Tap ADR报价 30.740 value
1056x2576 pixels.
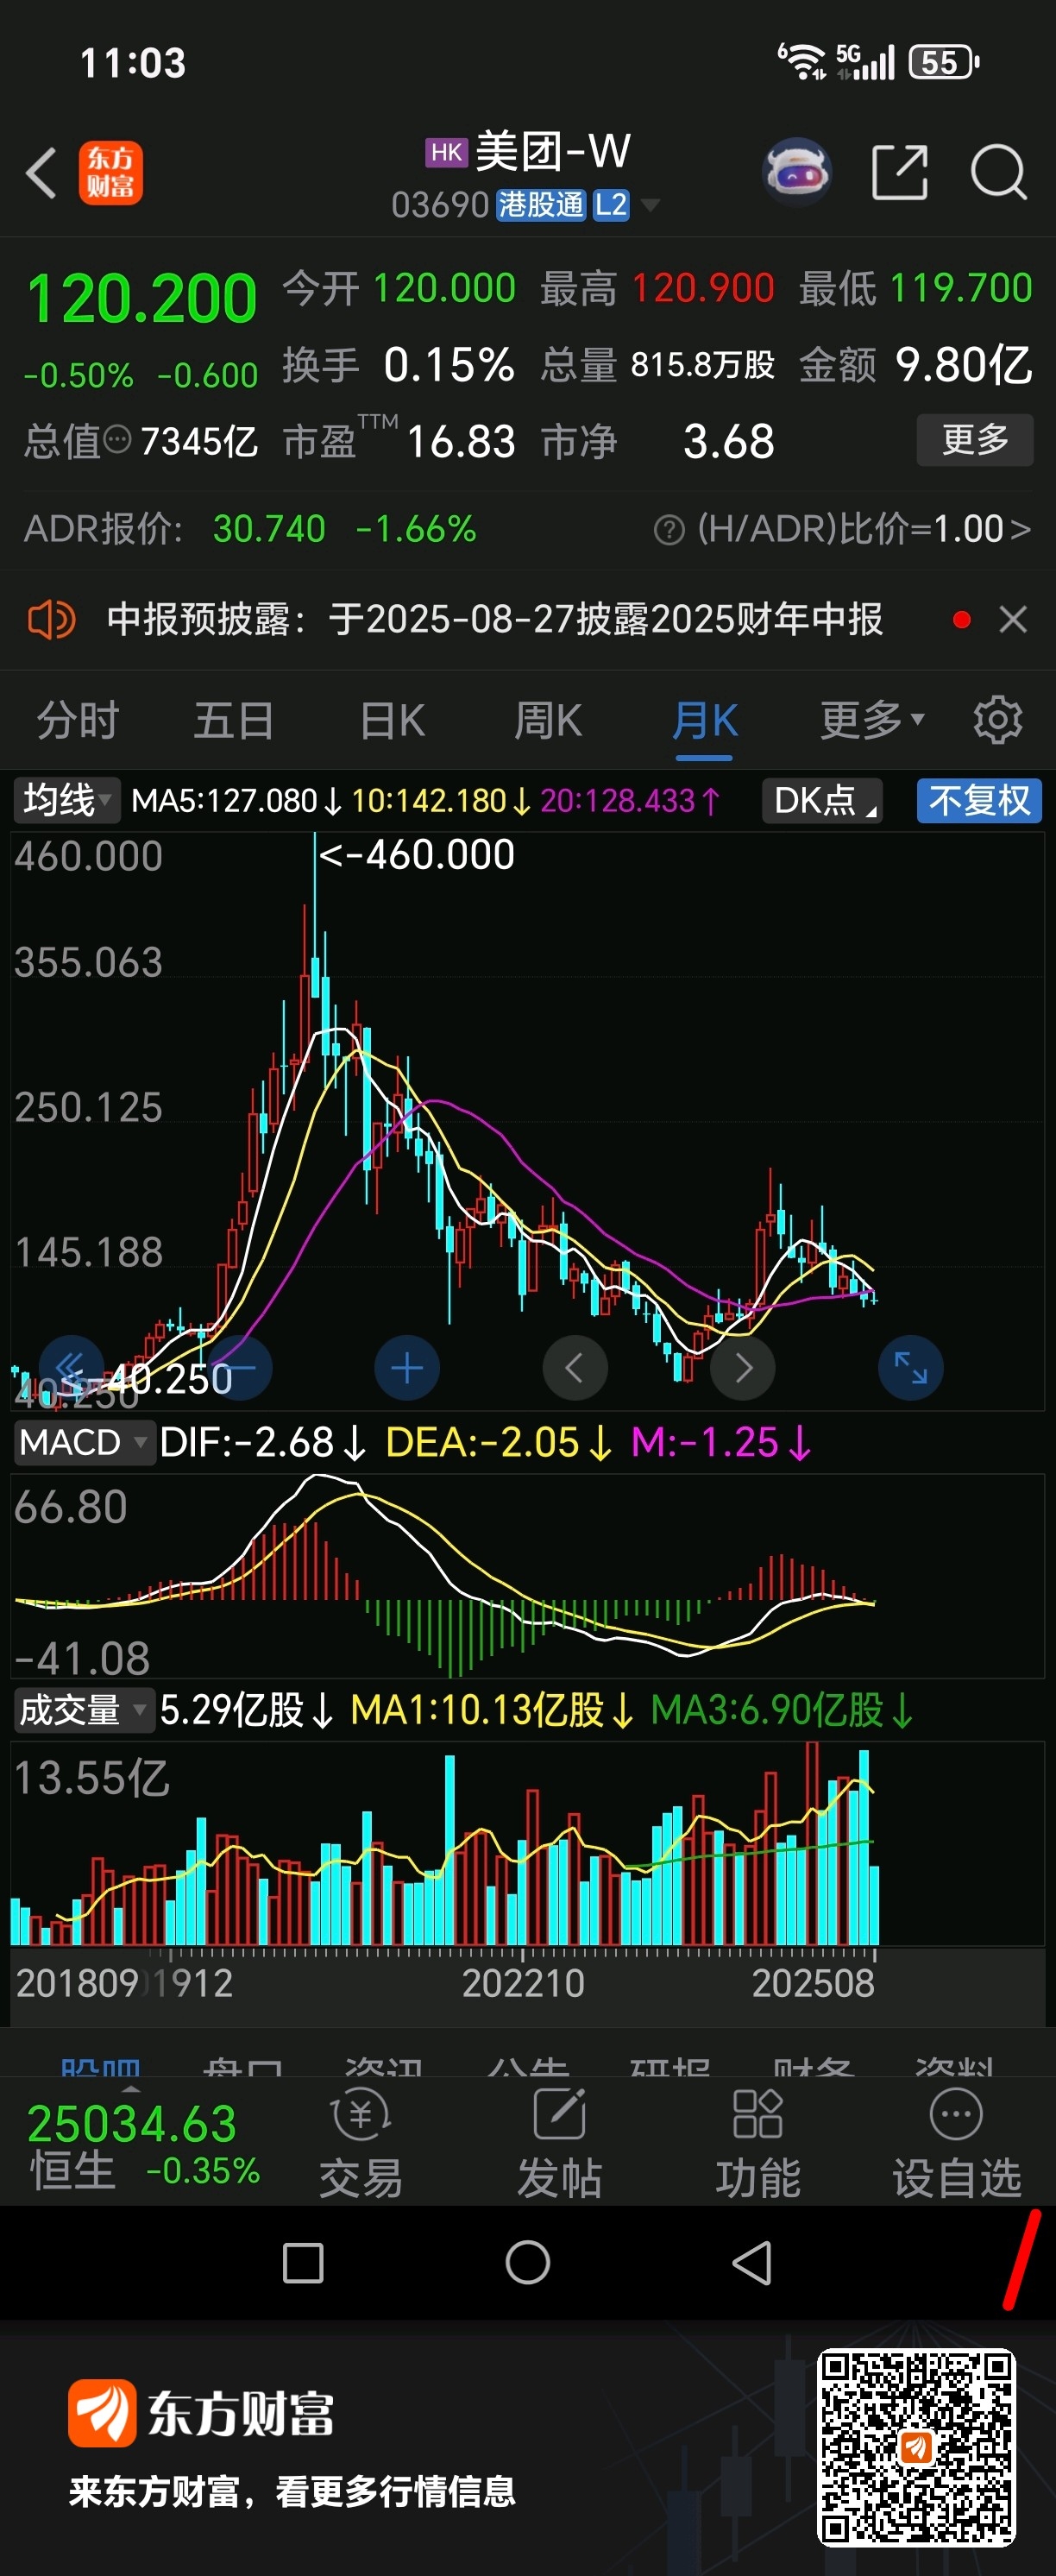tap(269, 529)
